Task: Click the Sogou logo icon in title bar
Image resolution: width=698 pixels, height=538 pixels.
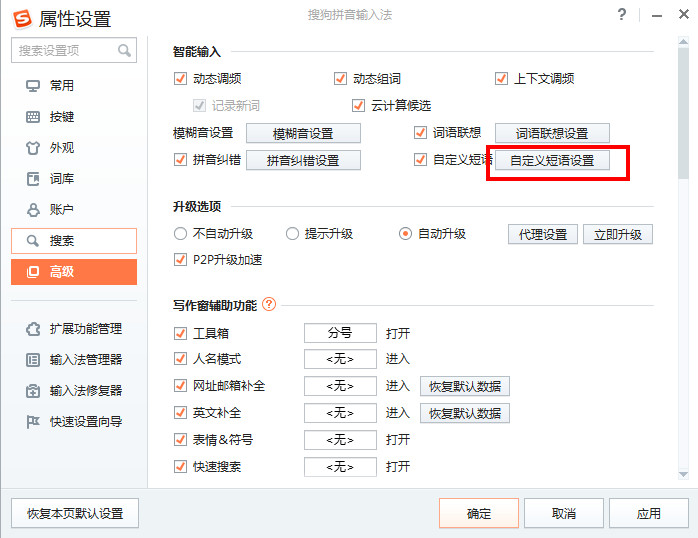Action: (19, 19)
